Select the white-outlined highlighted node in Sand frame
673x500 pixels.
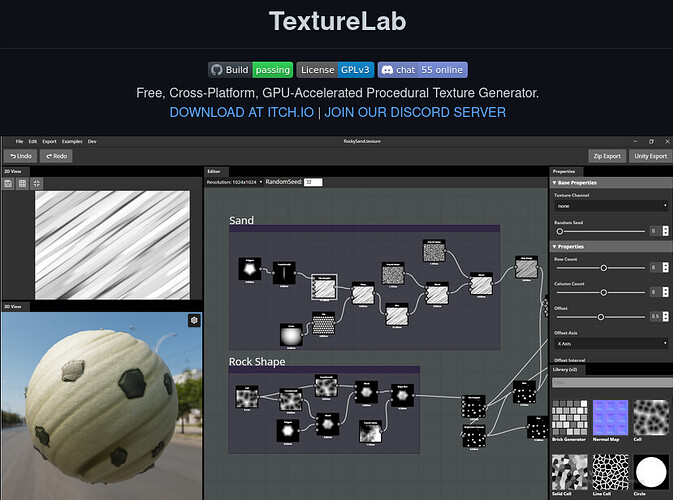point(324,287)
